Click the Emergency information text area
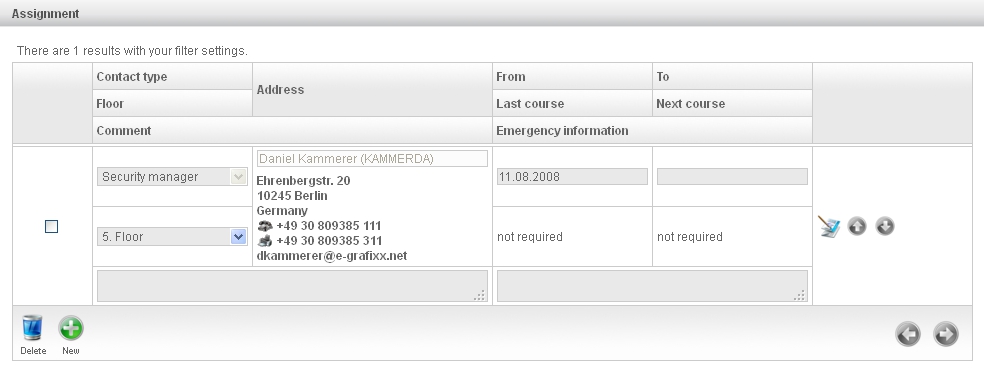Screen dimensions: 984x373 click(x=652, y=286)
